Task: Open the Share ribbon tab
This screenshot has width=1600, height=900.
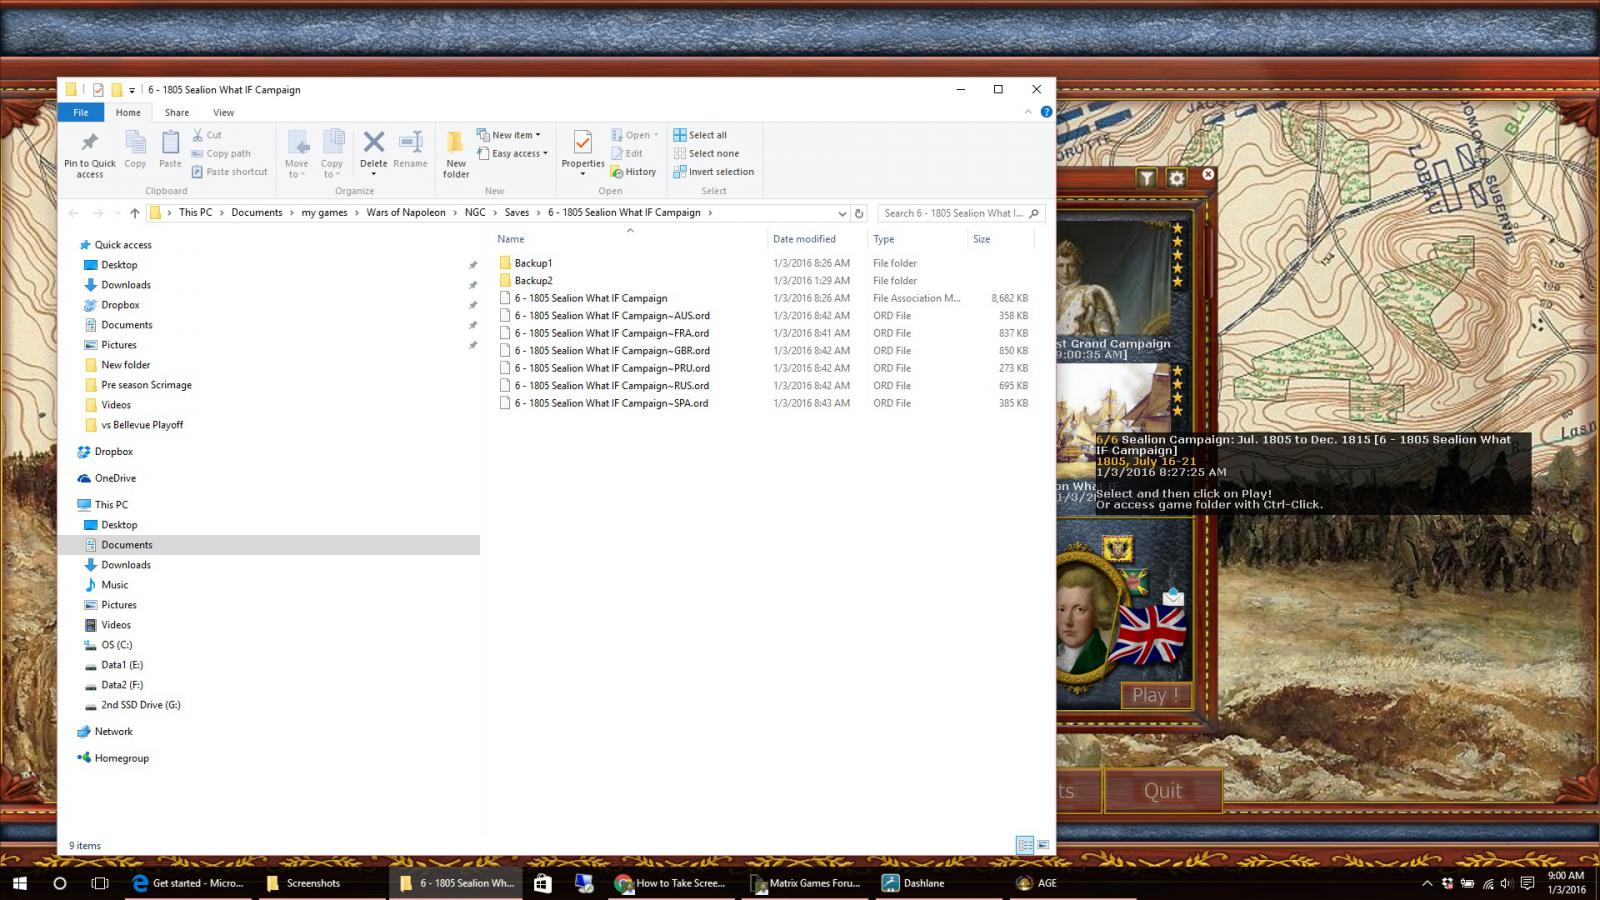Action: 176,112
